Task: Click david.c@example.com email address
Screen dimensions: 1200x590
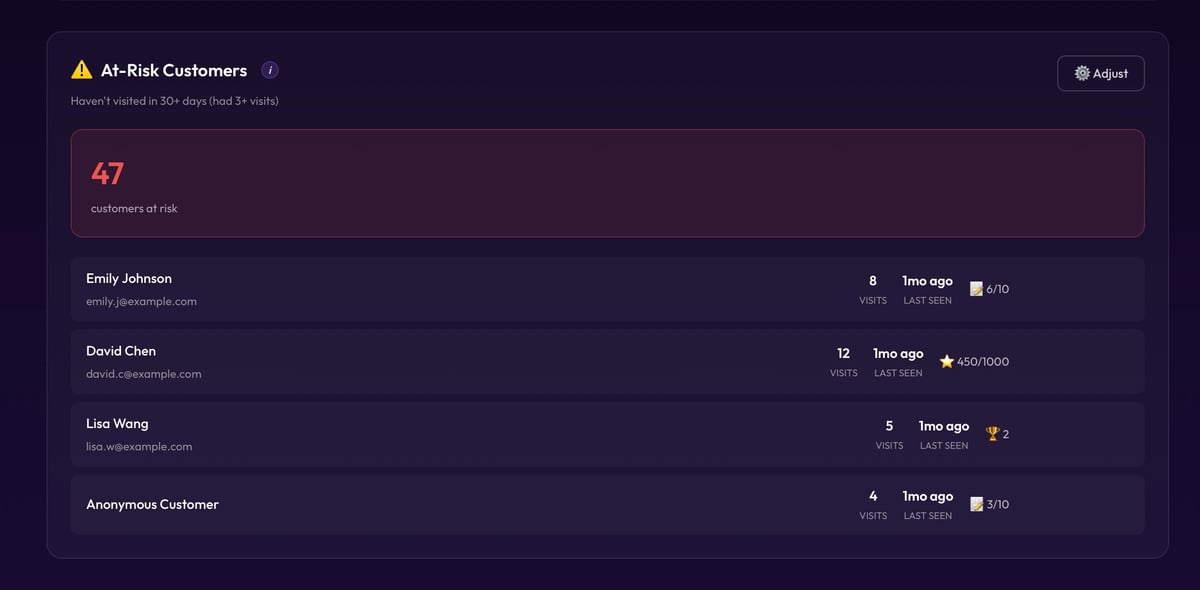Action: [x=144, y=374]
